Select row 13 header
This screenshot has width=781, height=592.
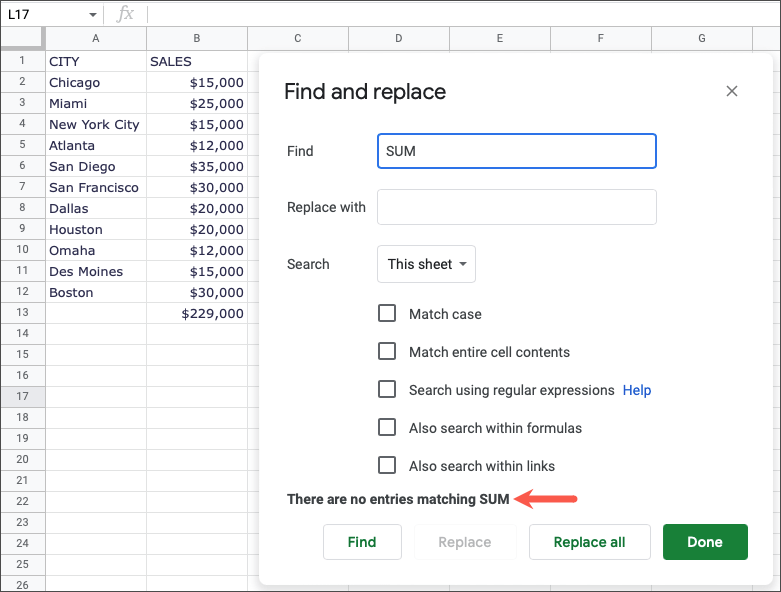tap(22, 313)
